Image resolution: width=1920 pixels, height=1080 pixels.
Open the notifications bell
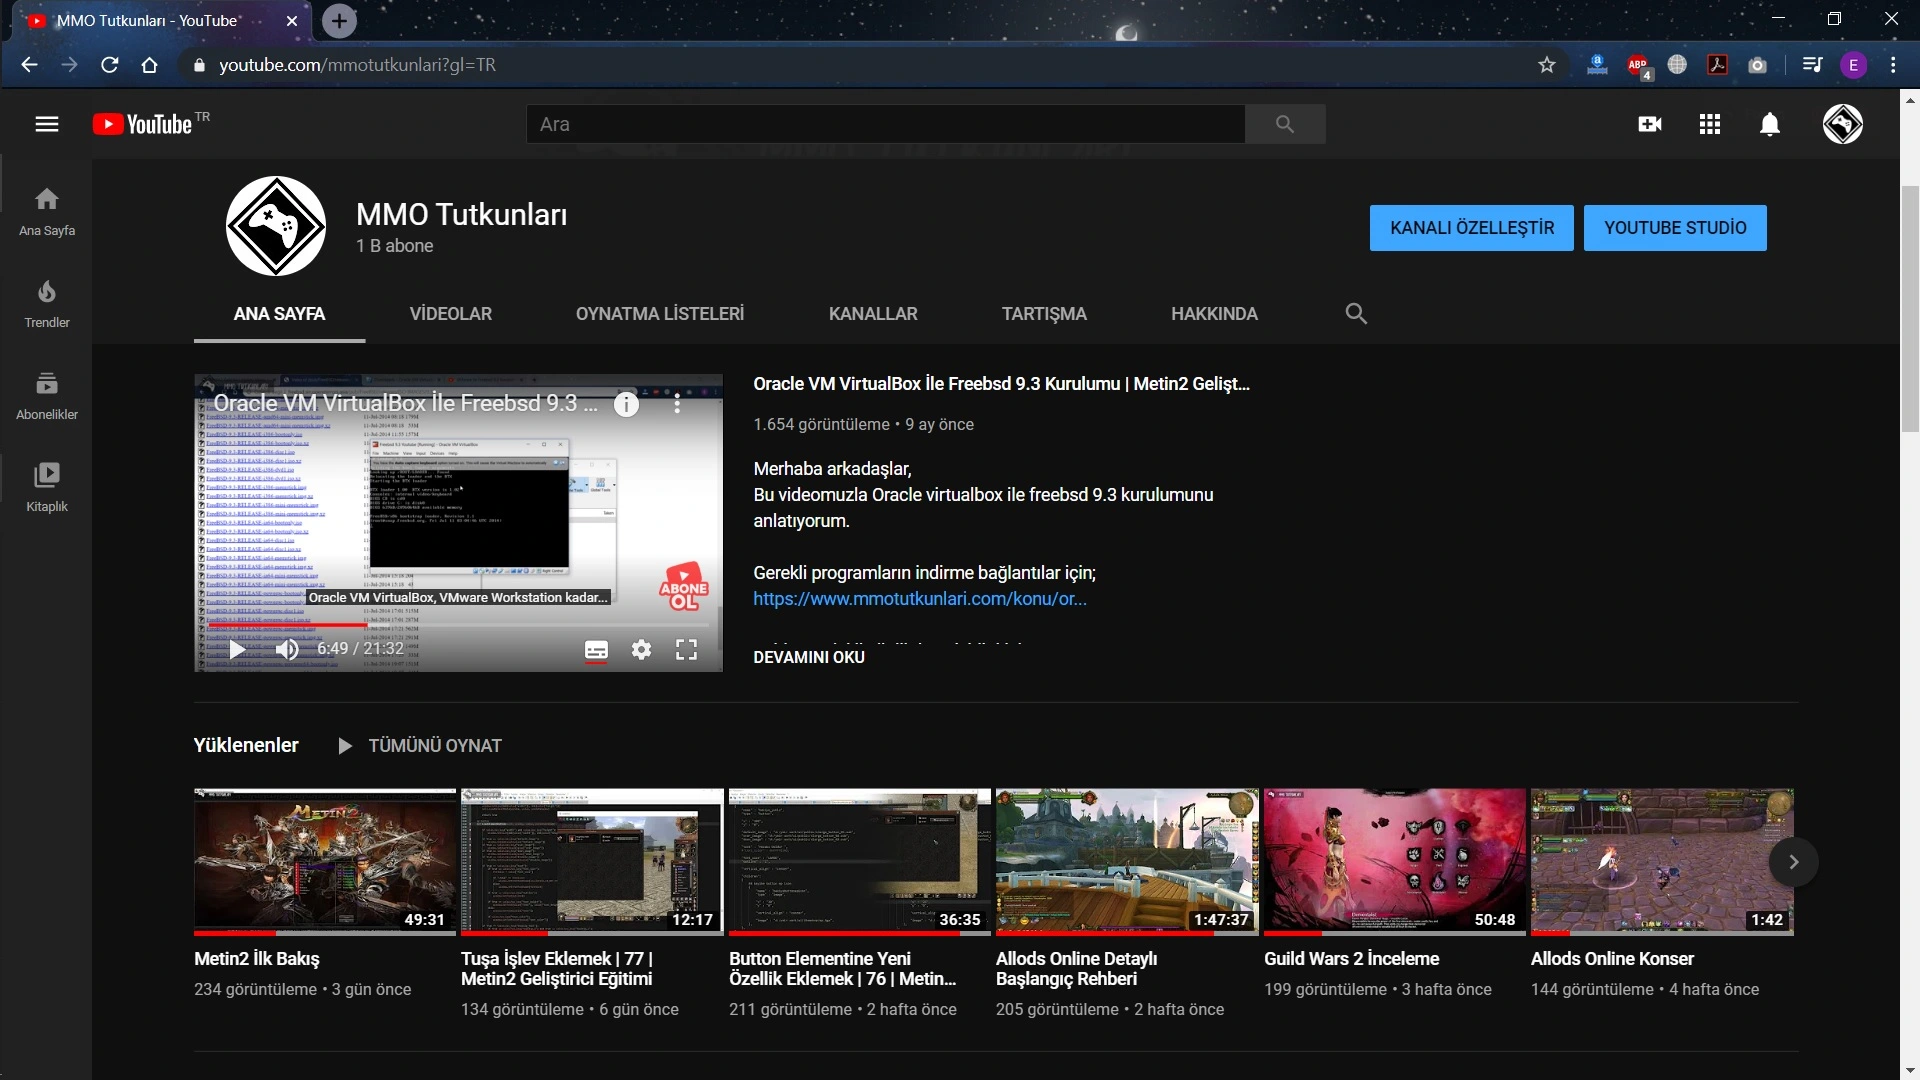coord(1770,124)
